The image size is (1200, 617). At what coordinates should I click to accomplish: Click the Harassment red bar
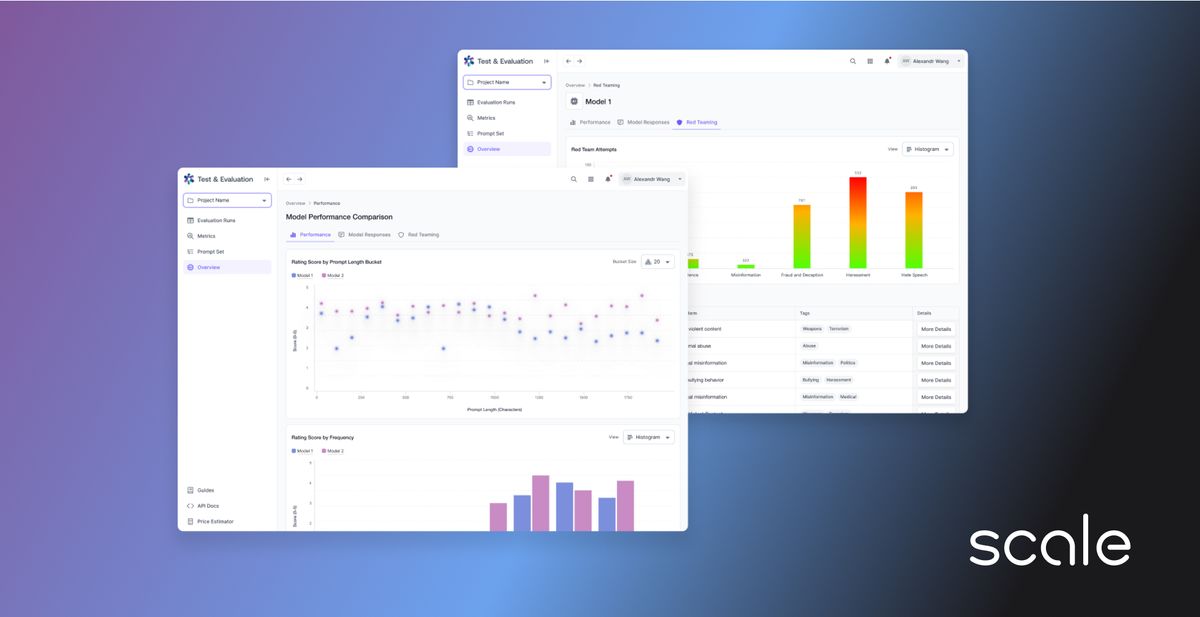pyautogui.click(x=857, y=223)
